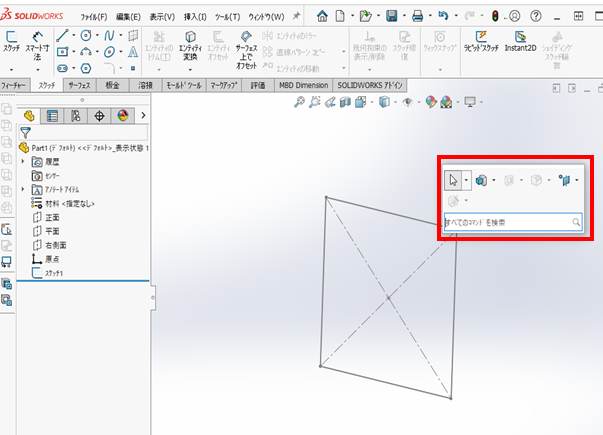Screen dimensions: 603x435
Task: Click the filter funnel icon
Action: coord(25,133)
